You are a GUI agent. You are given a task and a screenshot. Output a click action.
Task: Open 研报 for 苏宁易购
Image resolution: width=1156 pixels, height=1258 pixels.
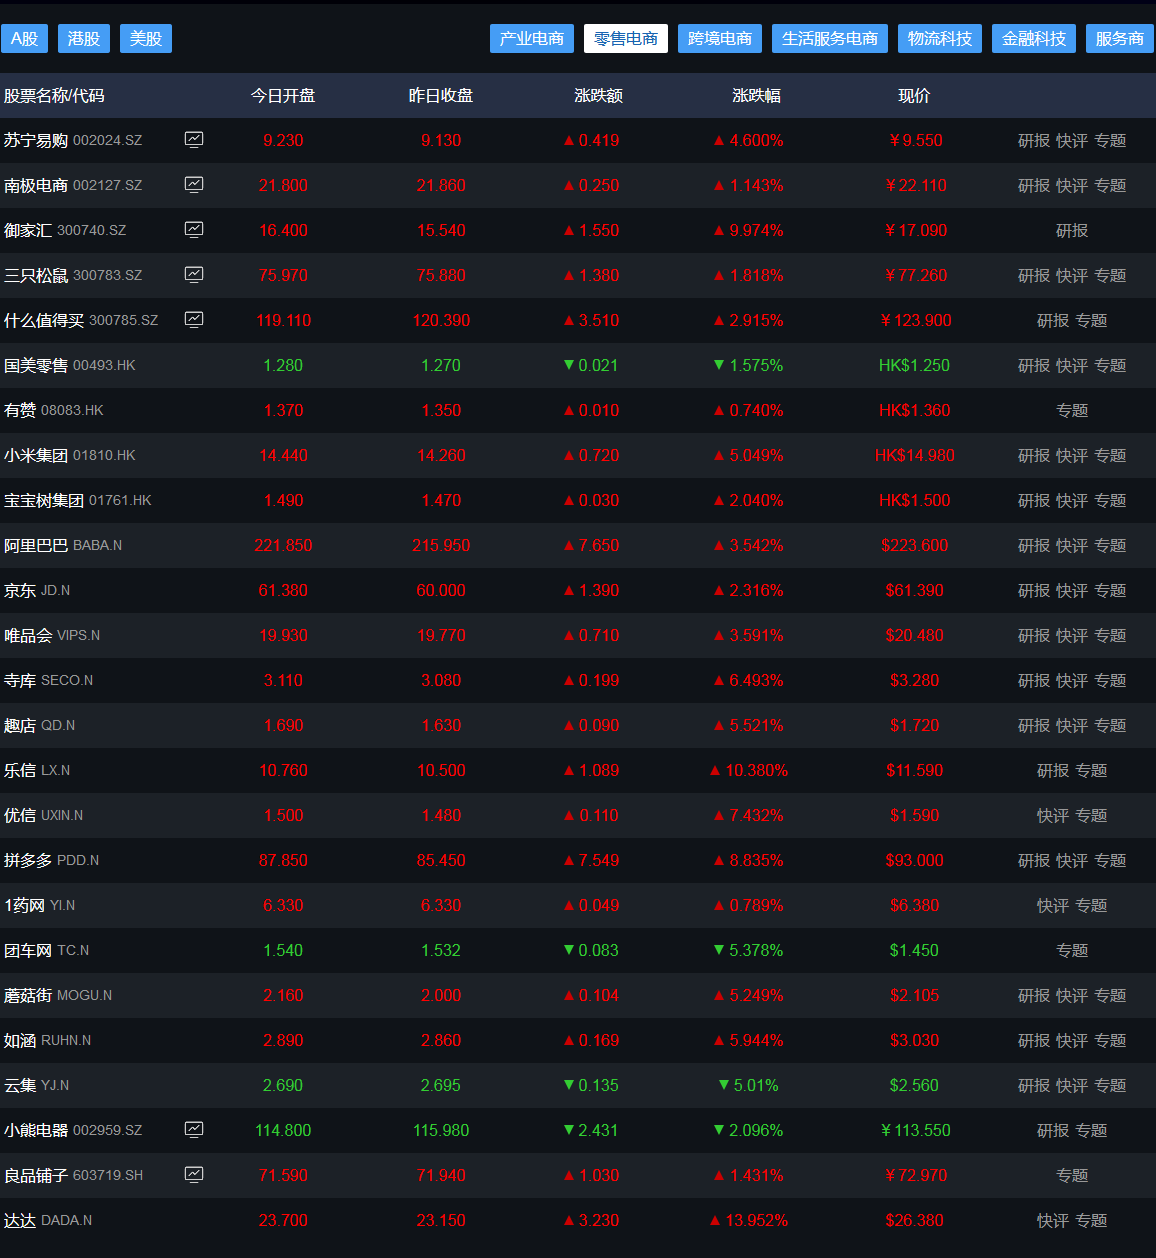[x=1034, y=141]
